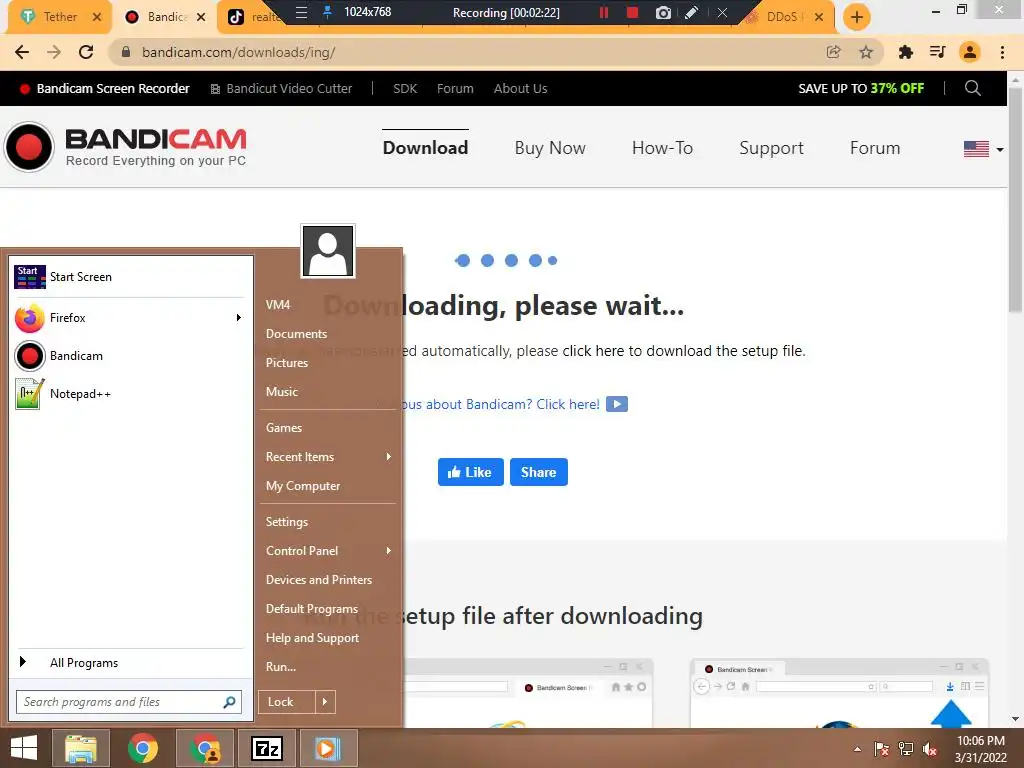Go back to the previous page in Chrome
Image resolution: width=1024 pixels, height=768 pixels.
(x=22, y=52)
